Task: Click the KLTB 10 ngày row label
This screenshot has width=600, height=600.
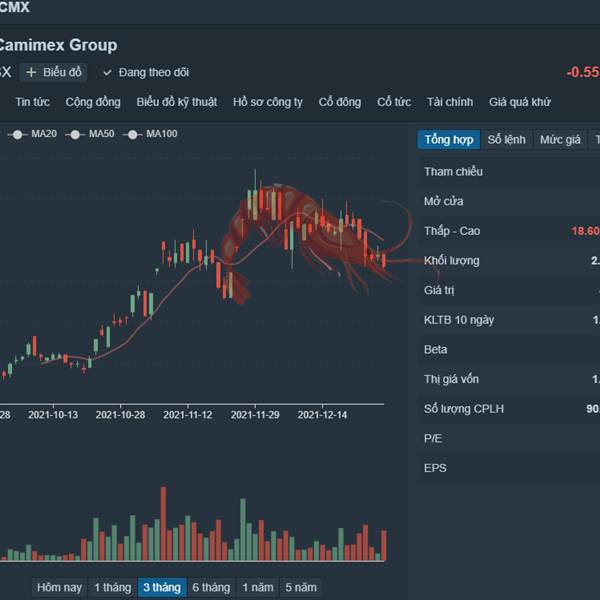Action: (x=459, y=320)
